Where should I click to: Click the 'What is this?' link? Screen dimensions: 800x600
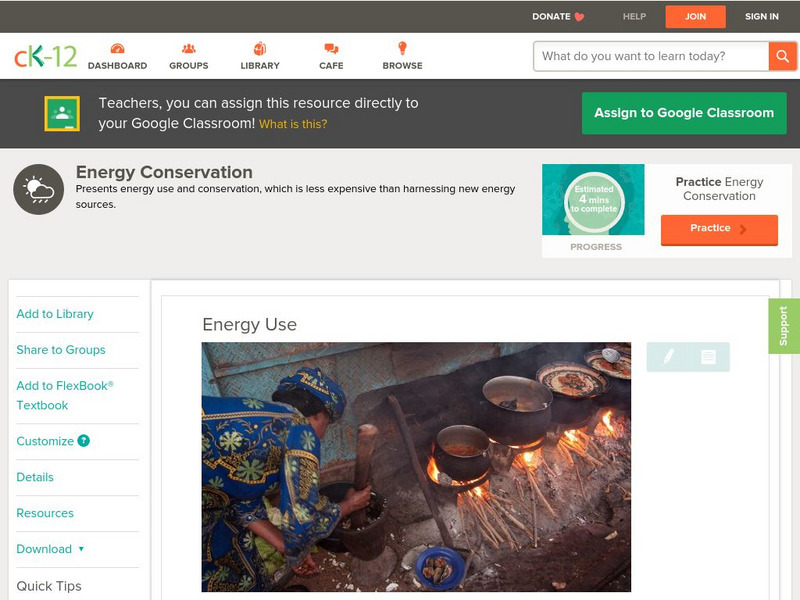(x=293, y=124)
